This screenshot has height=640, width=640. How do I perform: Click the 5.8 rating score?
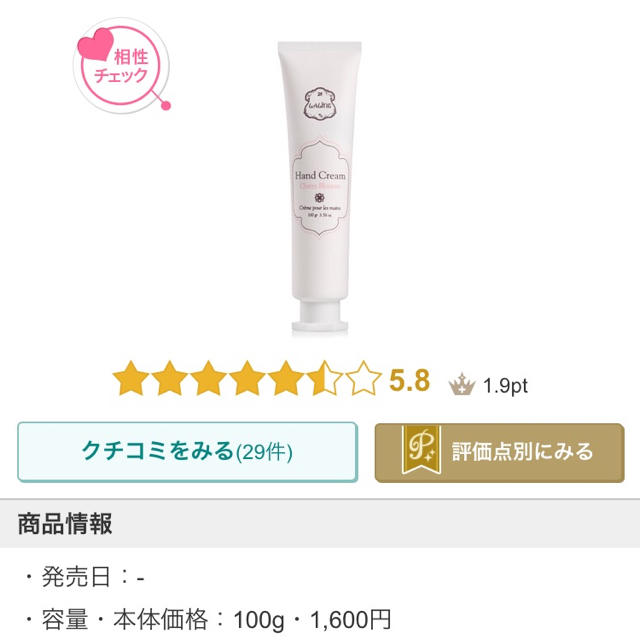(409, 381)
